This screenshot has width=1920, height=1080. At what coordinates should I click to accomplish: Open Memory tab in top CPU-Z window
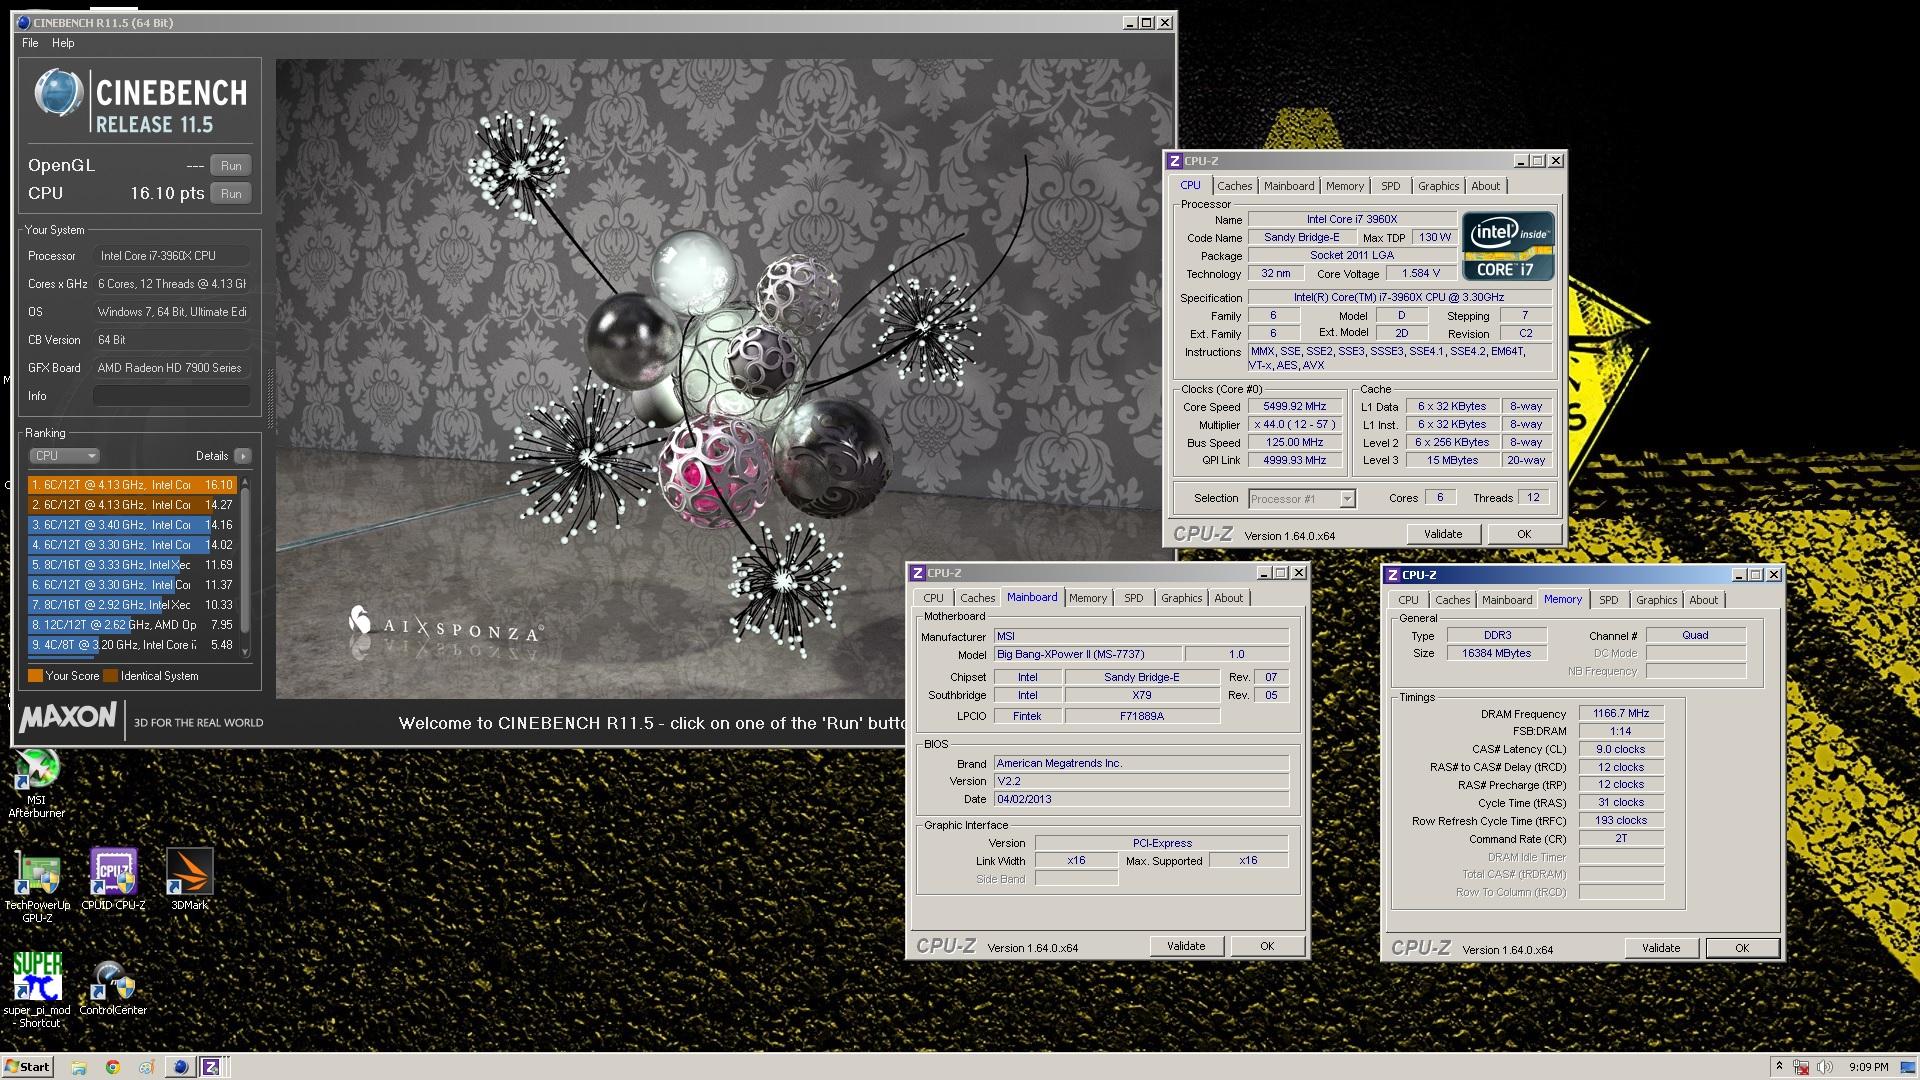pos(1345,186)
